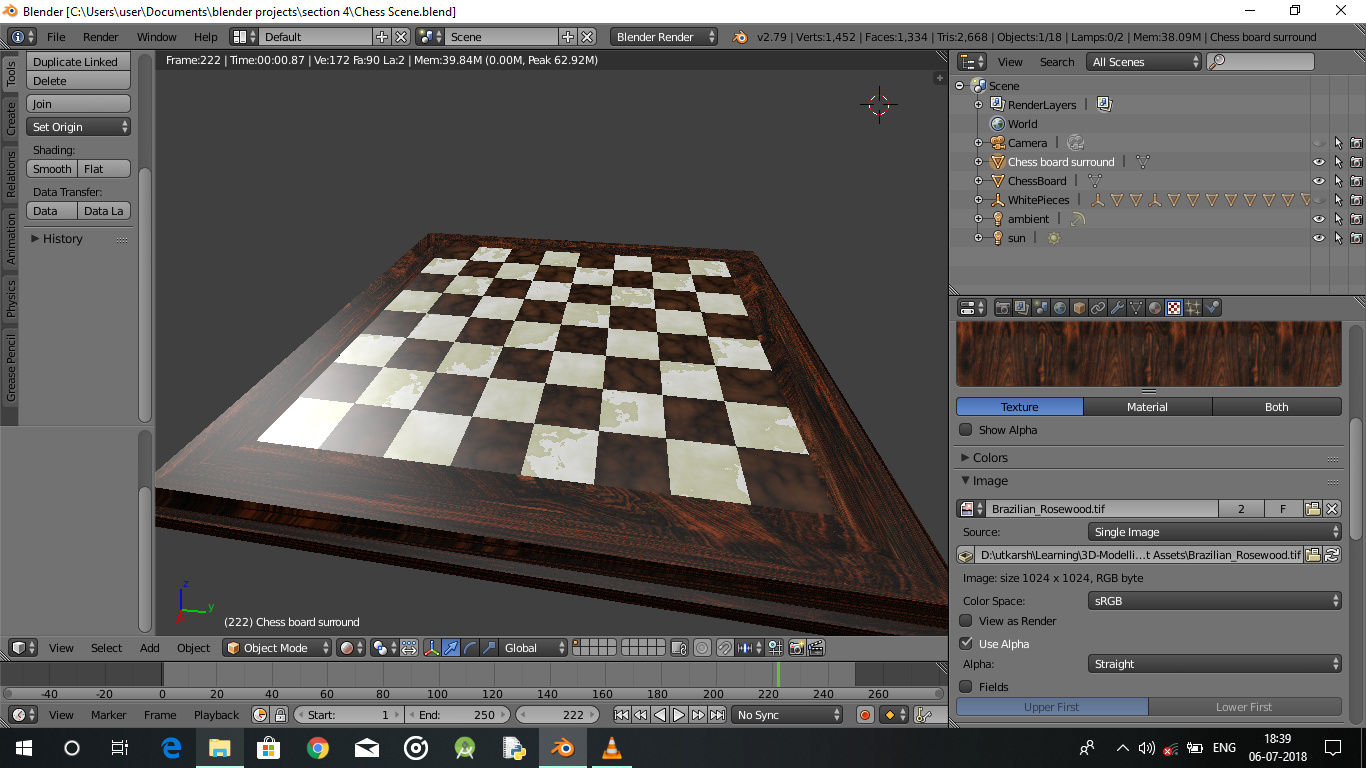Toggle the manipulator on/off button
Screen dimensions: 1366x768
click(432, 648)
